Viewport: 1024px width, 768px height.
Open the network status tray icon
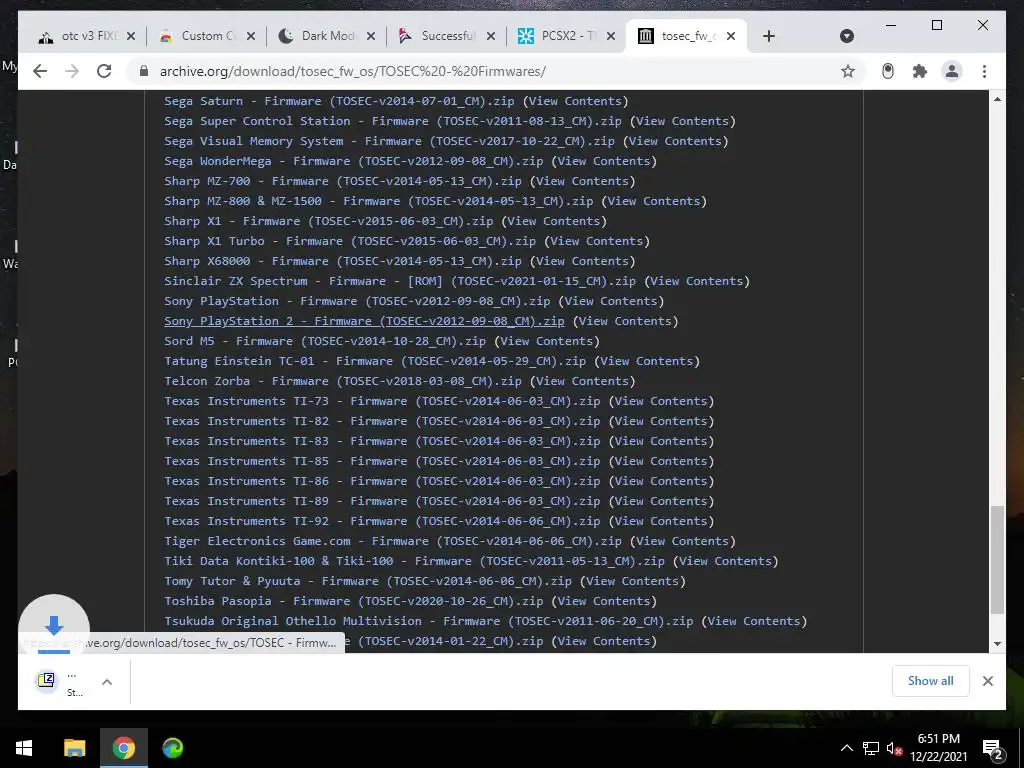pos(870,748)
